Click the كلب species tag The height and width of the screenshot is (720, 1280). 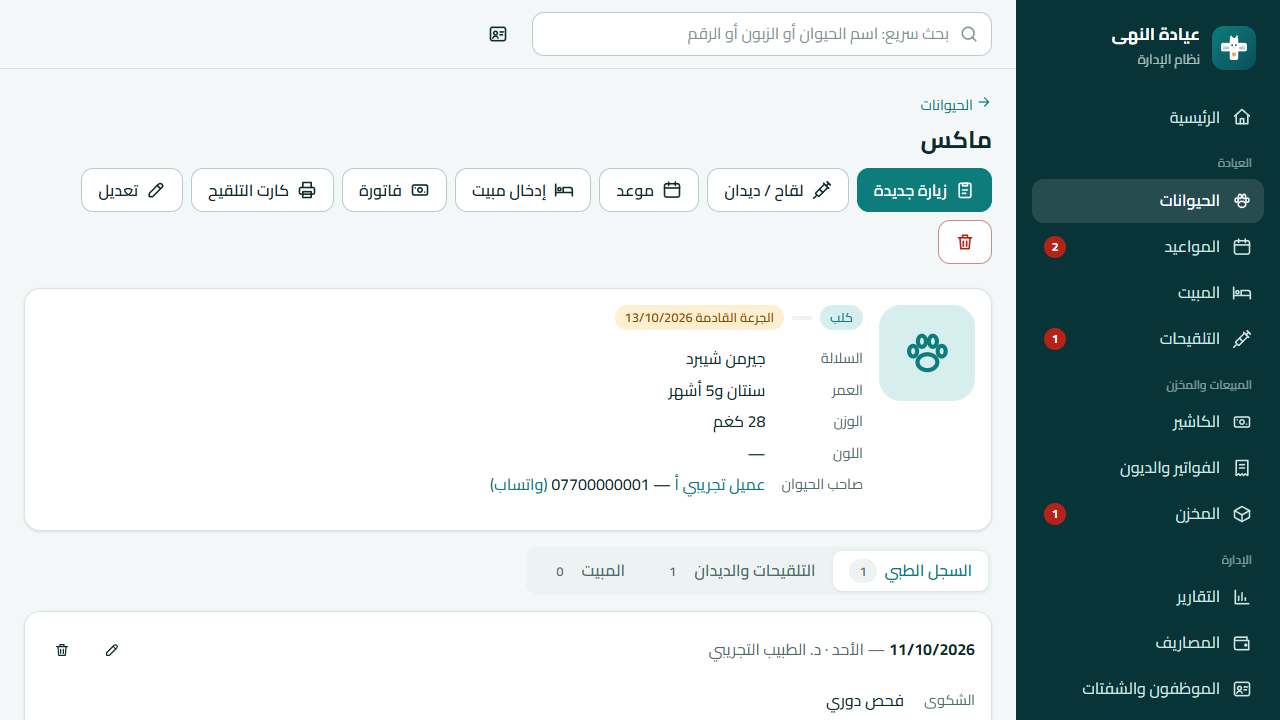841,318
